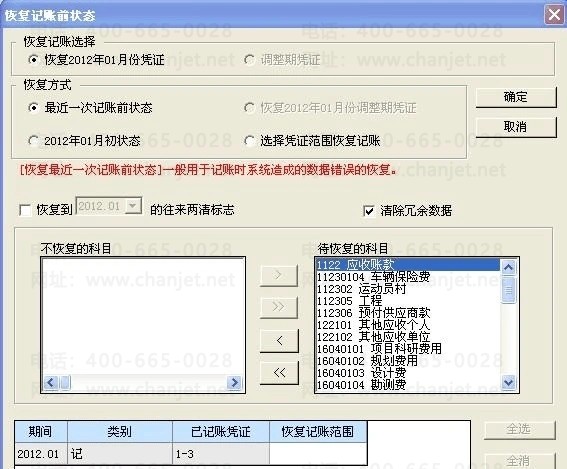Click the 已记账凭证 column header

coord(221,431)
